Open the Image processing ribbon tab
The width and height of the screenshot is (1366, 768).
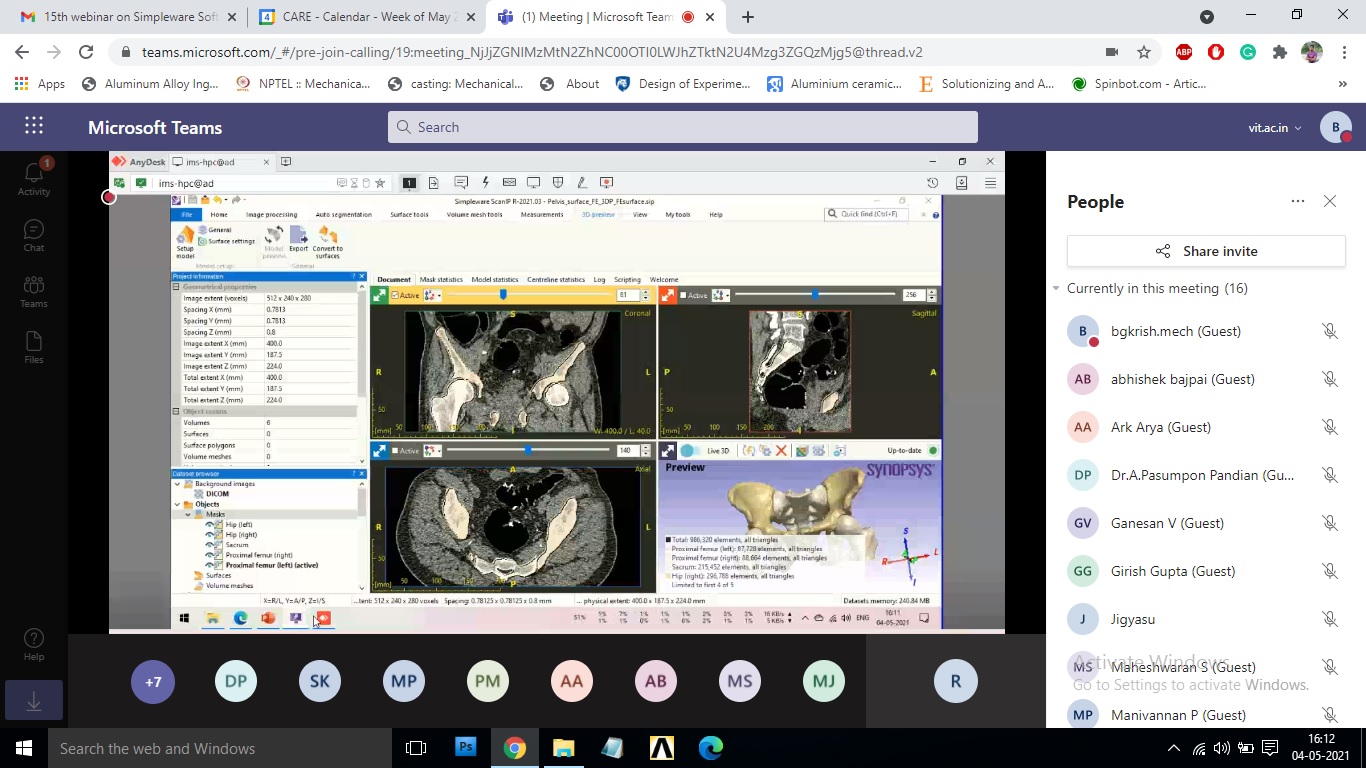pyautogui.click(x=271, y=214)
